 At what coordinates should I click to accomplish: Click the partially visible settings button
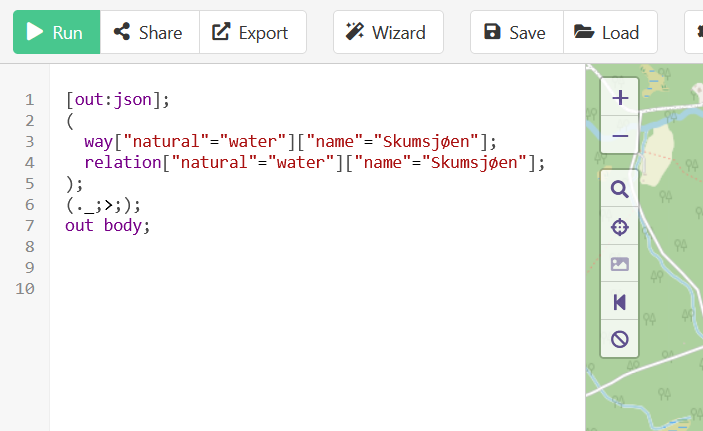[x=694, y=32]
